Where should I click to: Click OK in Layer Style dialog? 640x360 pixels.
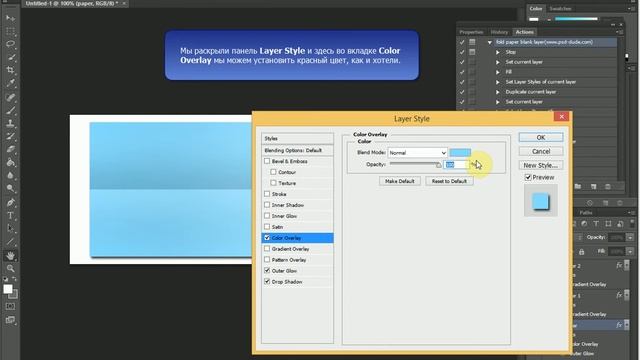pyautogui.click(x=541, y=138)
